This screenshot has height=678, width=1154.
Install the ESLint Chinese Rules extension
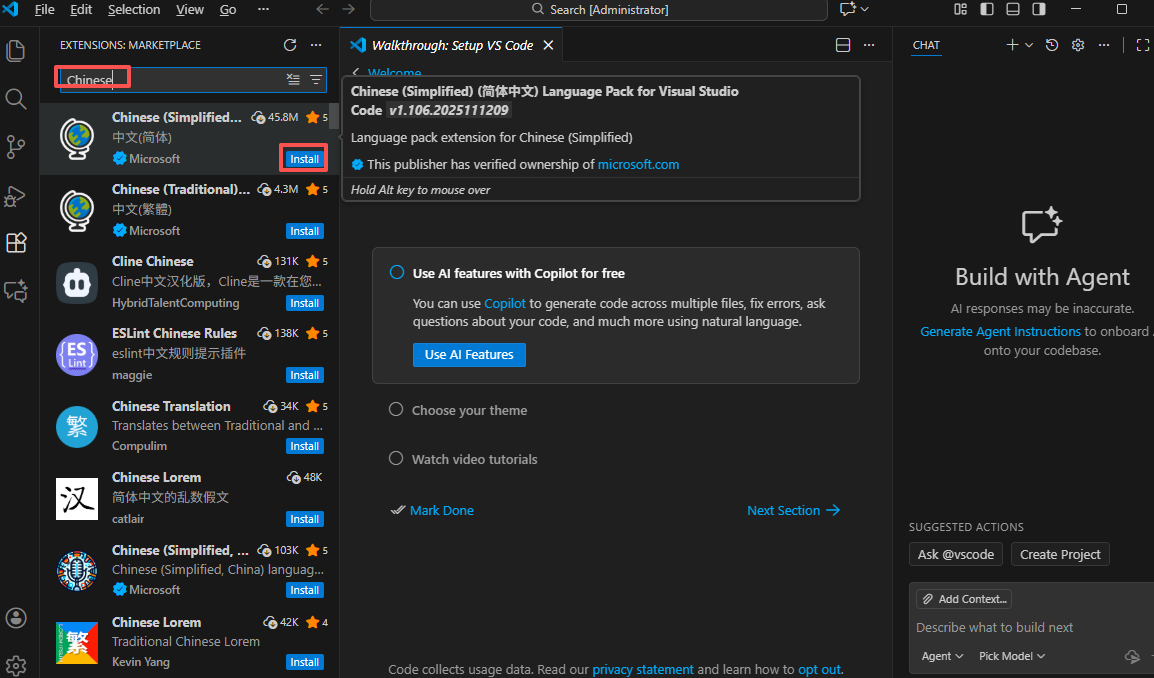point(304,375)
